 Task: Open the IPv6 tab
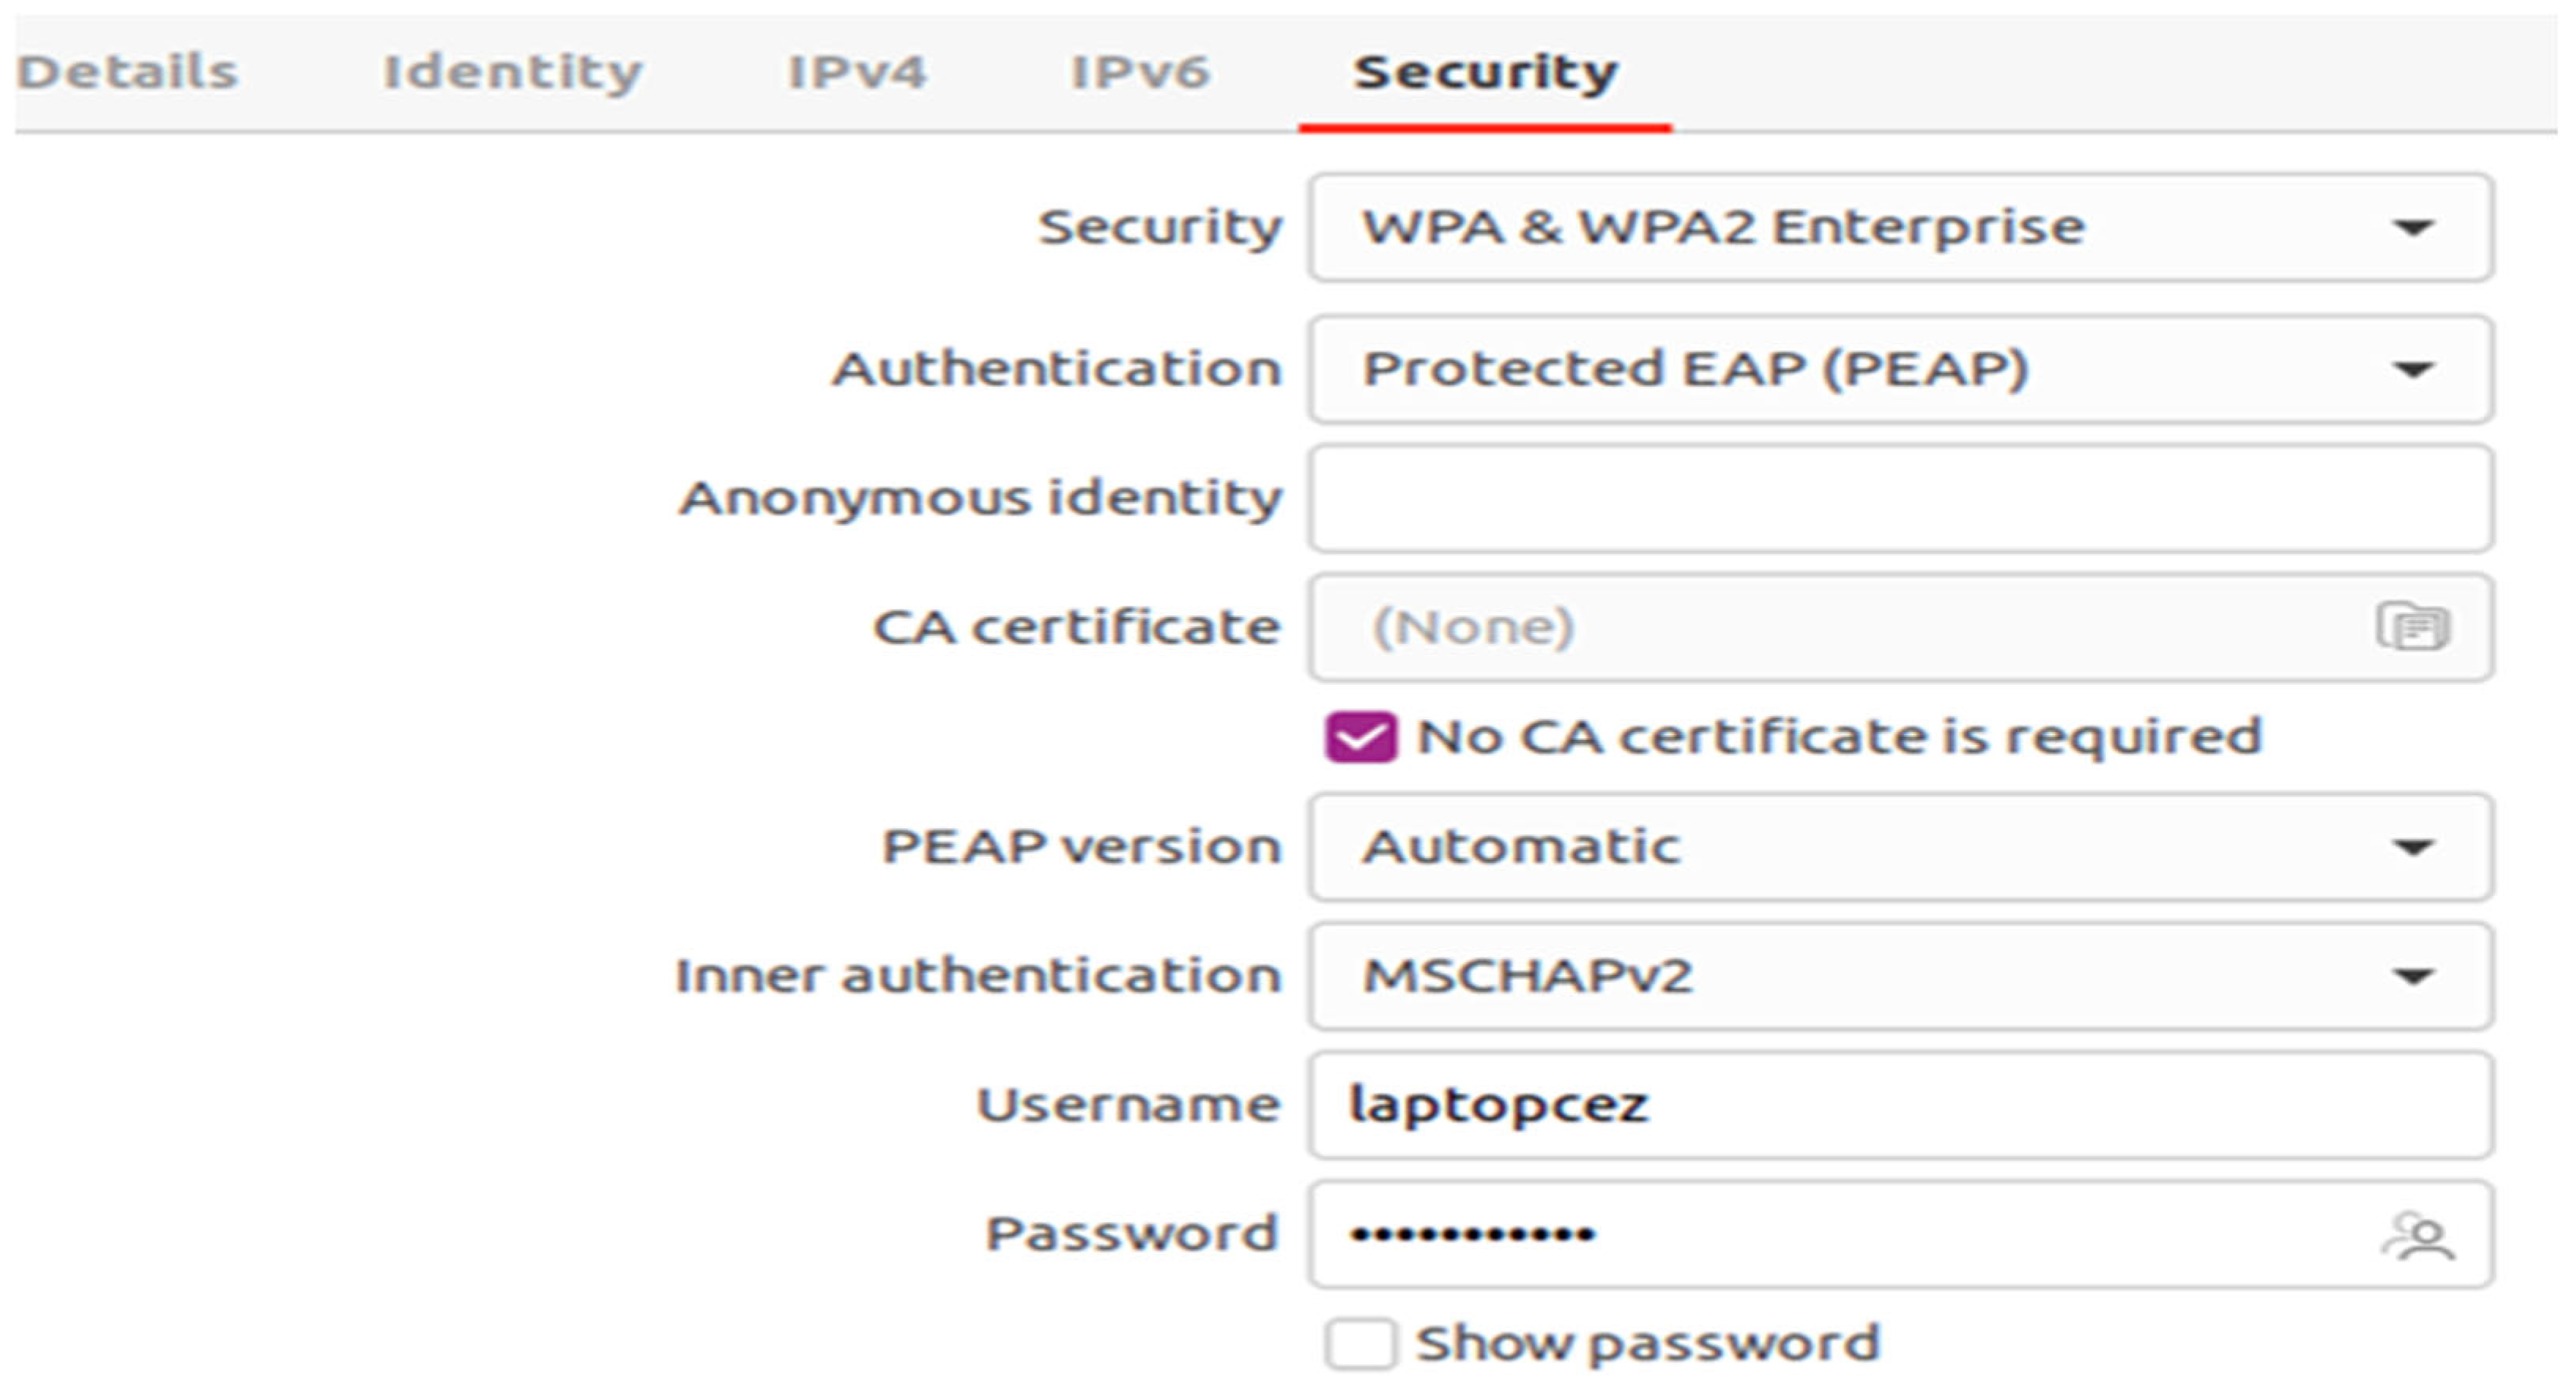click(1140, 72)
